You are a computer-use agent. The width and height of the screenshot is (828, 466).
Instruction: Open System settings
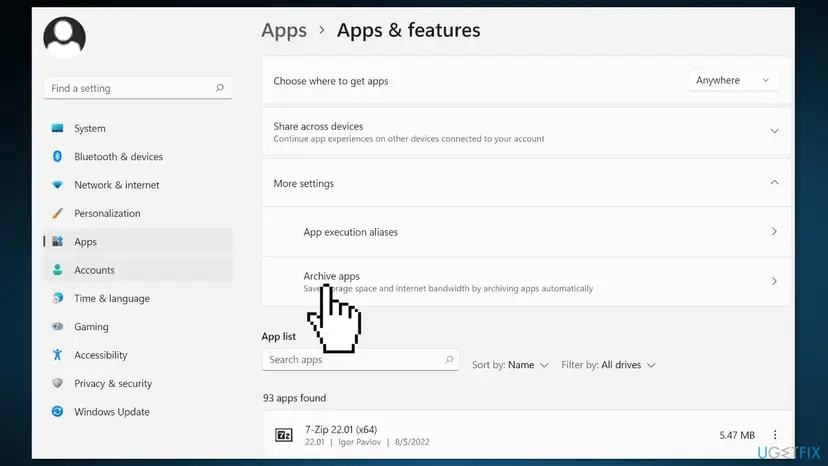coord(138,128)
